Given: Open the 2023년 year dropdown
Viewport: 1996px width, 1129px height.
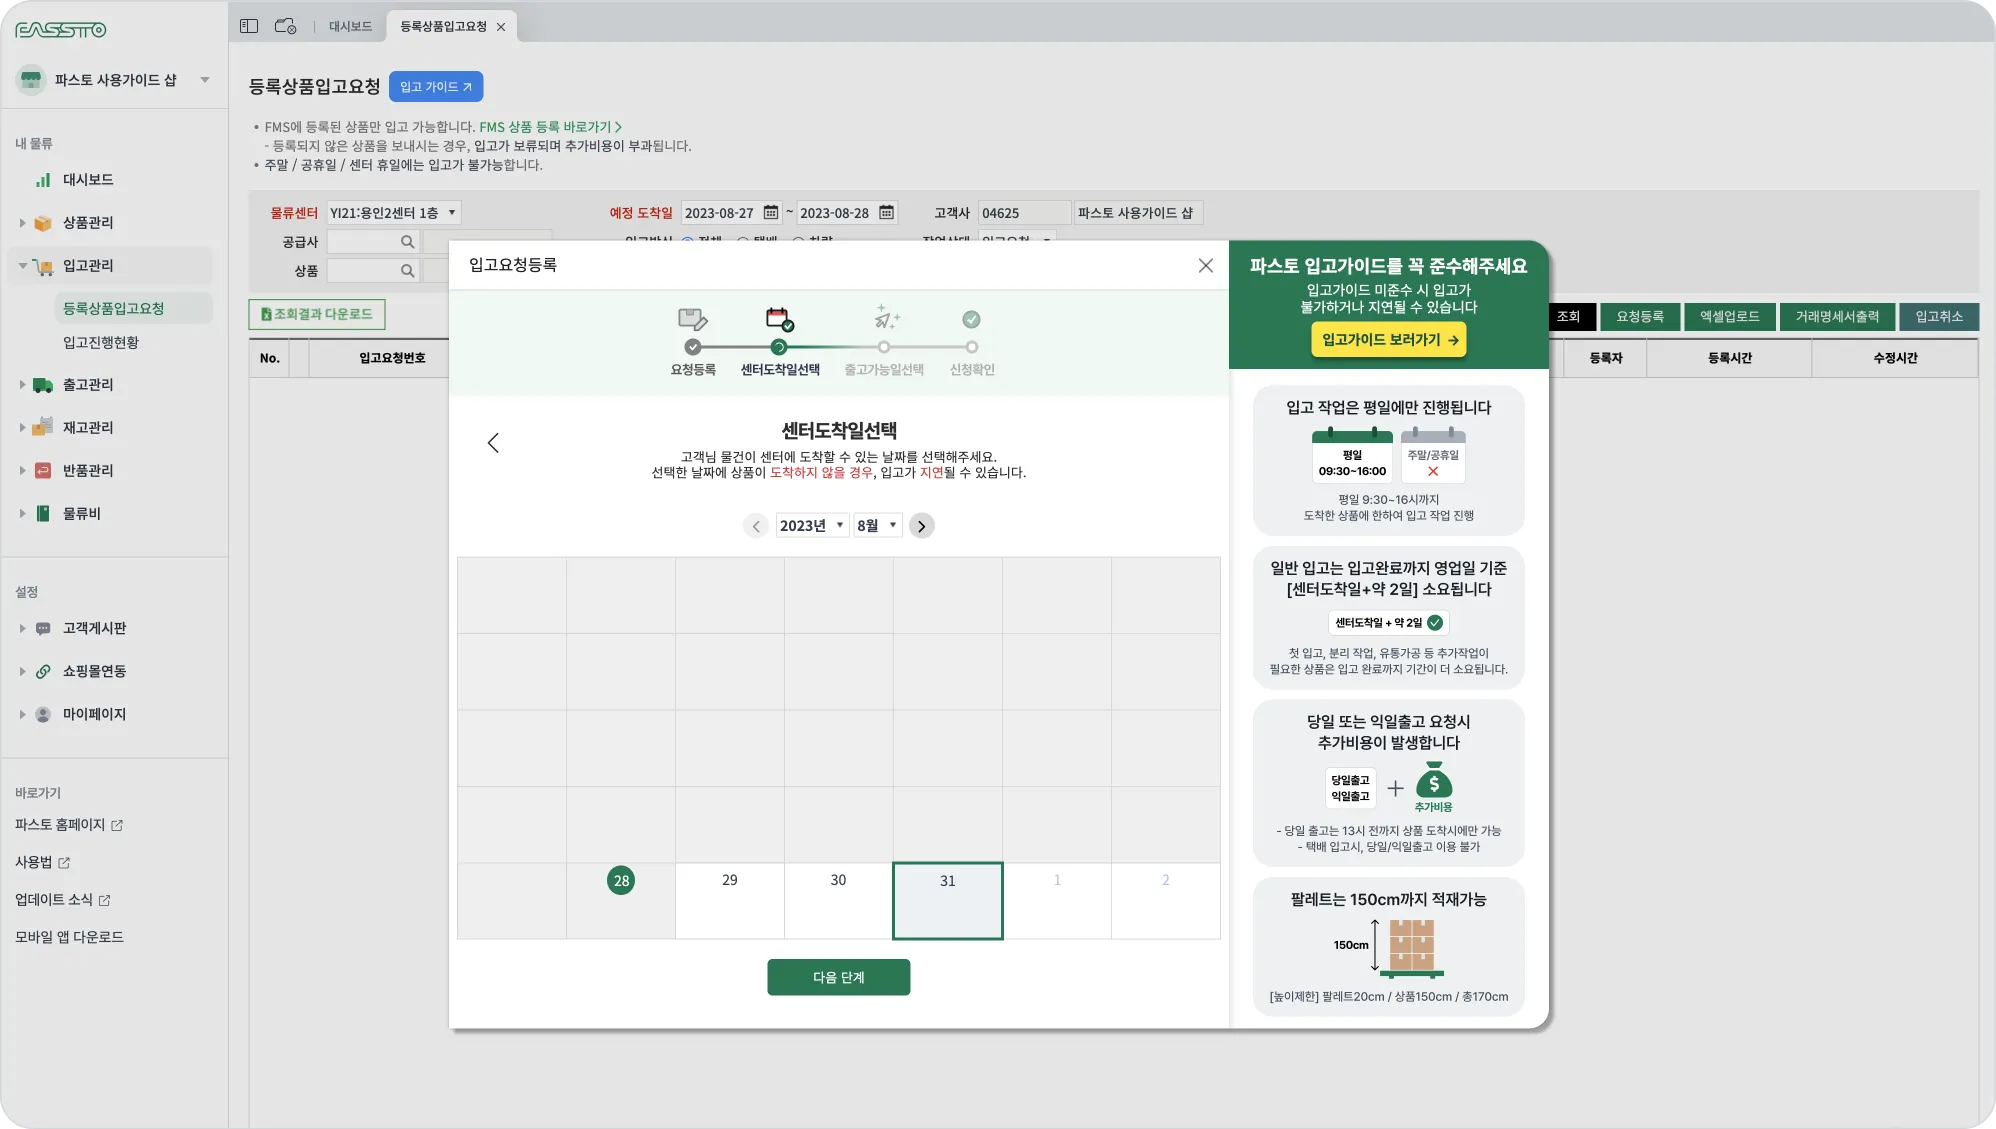Looking at the screenshot, I should coord(812,526).
